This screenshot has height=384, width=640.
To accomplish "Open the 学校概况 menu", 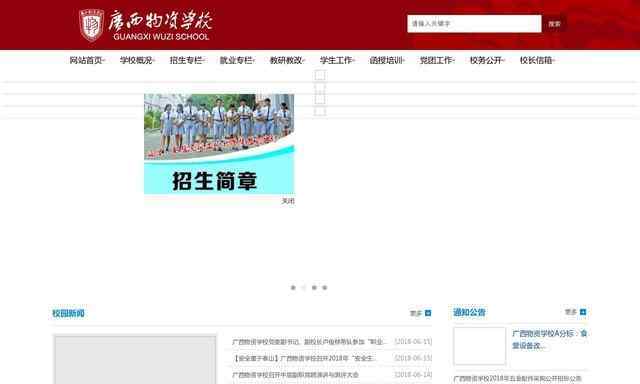I will click(137, 60).
